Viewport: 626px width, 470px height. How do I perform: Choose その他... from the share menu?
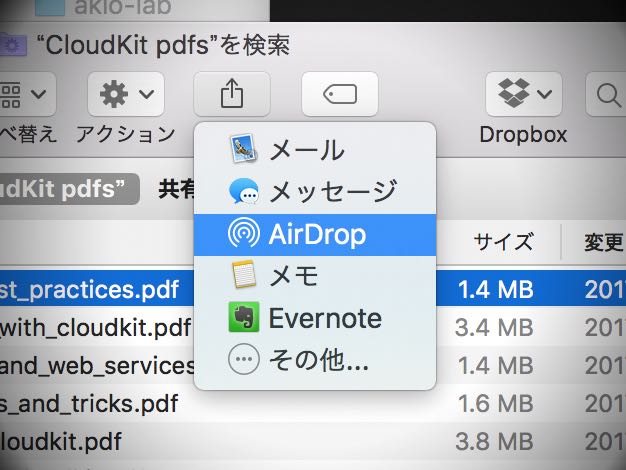315,359
